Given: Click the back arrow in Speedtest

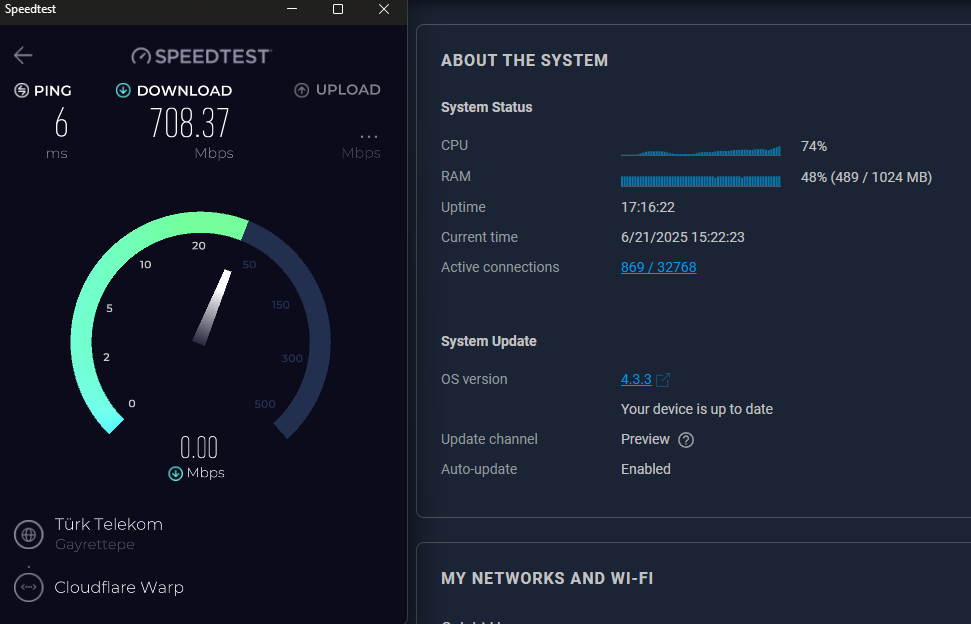Looking at the screenshot, I should coord(22,55).
